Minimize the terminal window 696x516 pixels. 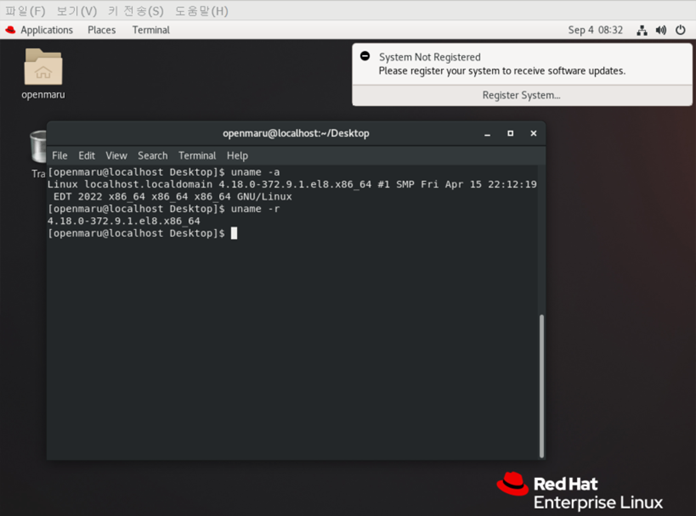[487, 134]
